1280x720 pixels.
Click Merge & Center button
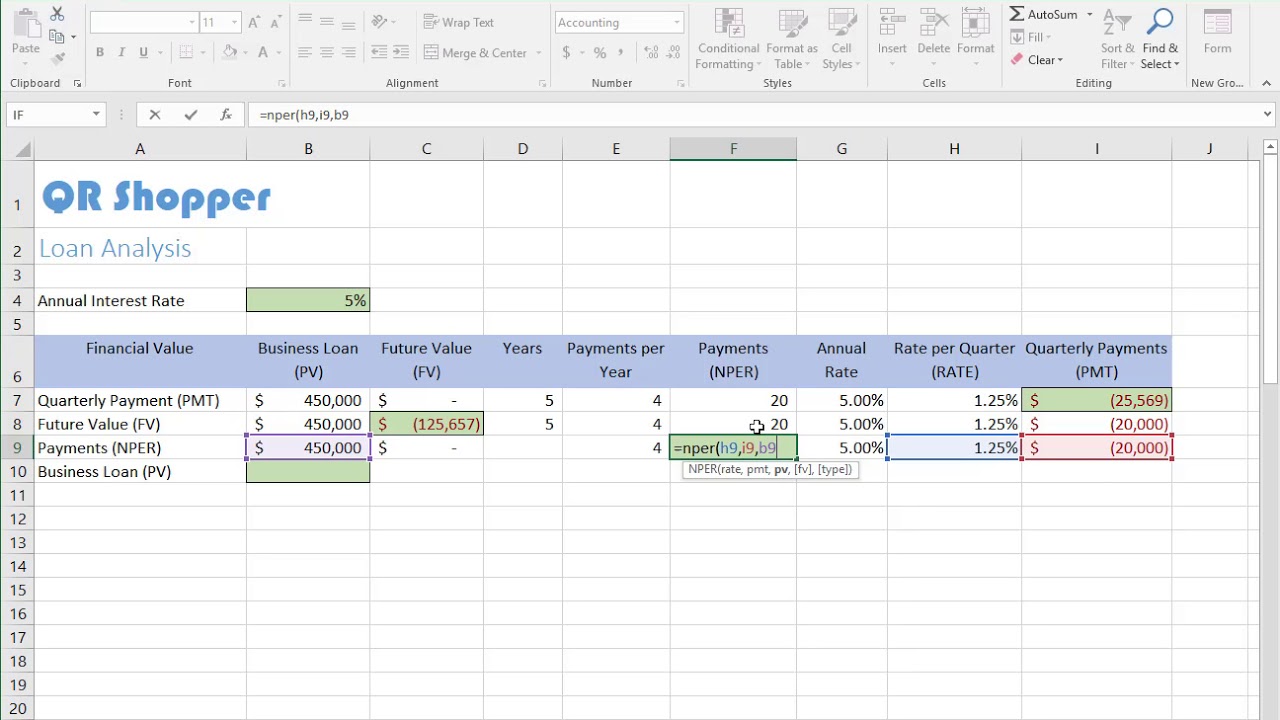coord(476,53)
